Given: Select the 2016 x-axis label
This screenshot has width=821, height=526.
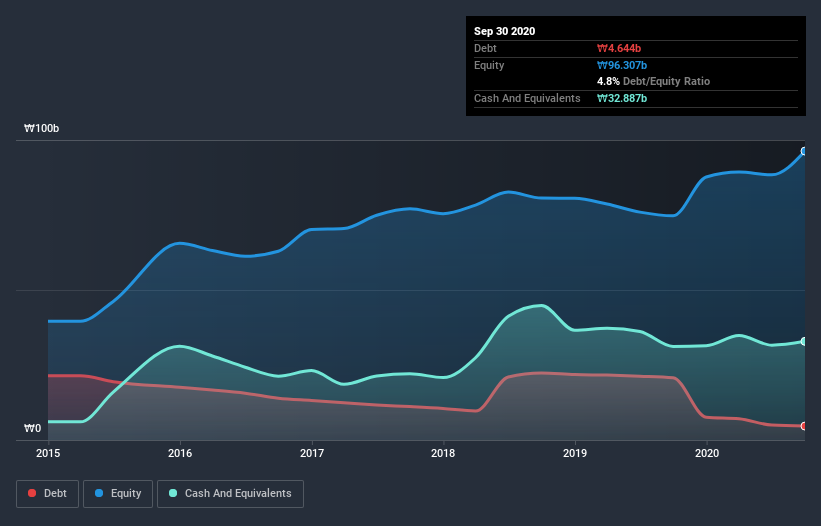Looking at the screenshot, I should pos(180,453).
